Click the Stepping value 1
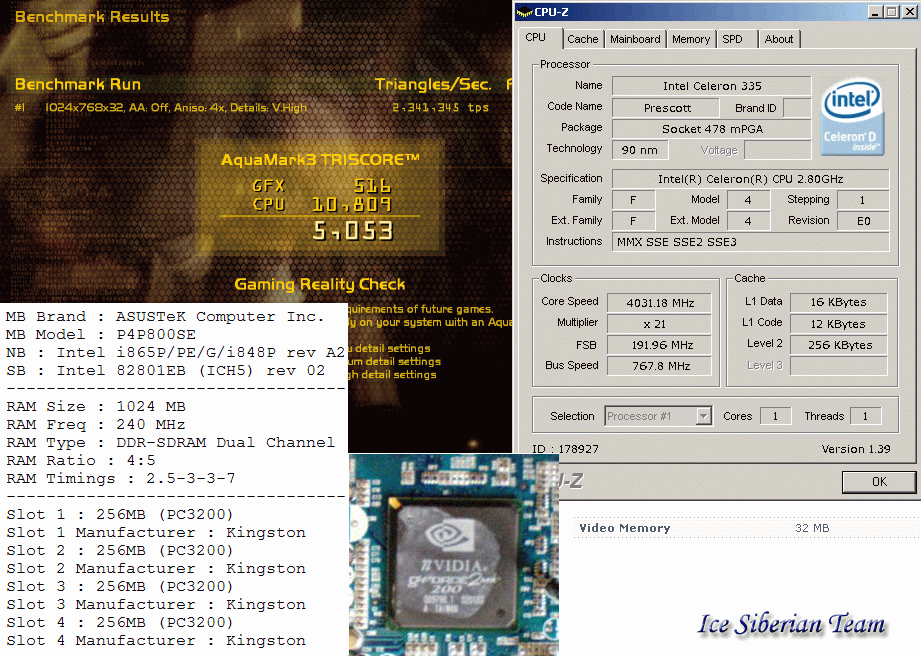The image size is (921, 656). pyautogui.click(x=863, y=200)
